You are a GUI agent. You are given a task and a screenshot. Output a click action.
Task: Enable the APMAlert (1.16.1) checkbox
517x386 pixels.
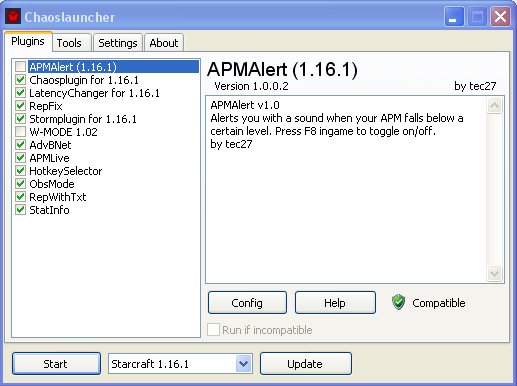pos(20,67)
